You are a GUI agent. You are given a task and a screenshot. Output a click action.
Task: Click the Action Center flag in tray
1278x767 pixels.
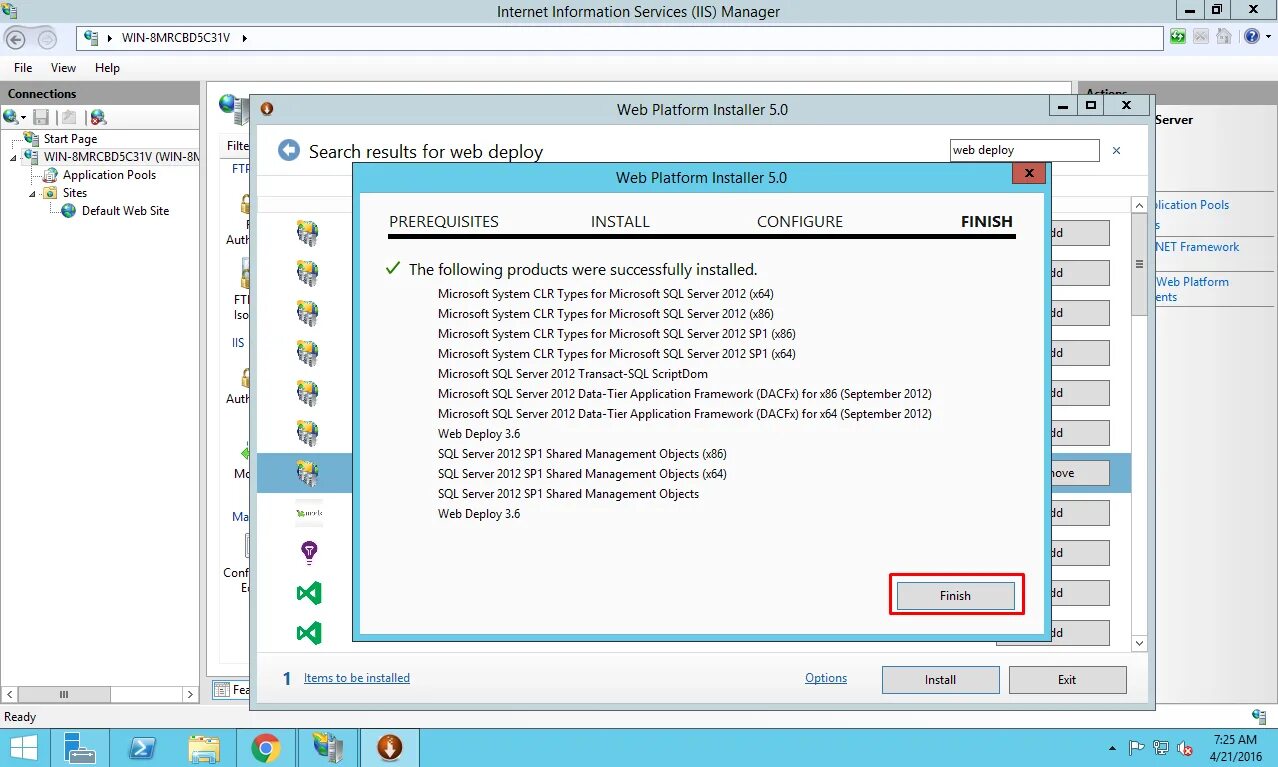pos(1136,747)
